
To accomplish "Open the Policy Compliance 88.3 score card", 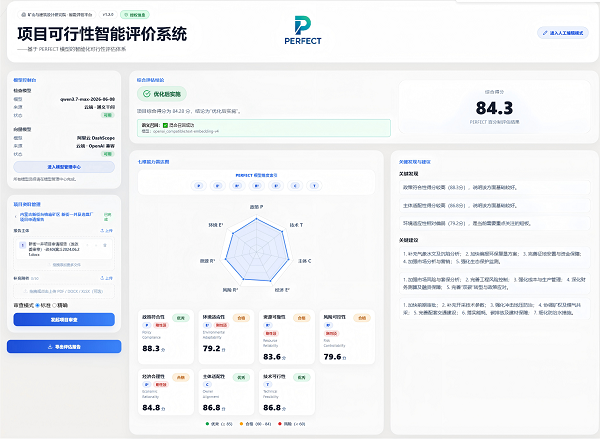I will click(x=166, y=337).
